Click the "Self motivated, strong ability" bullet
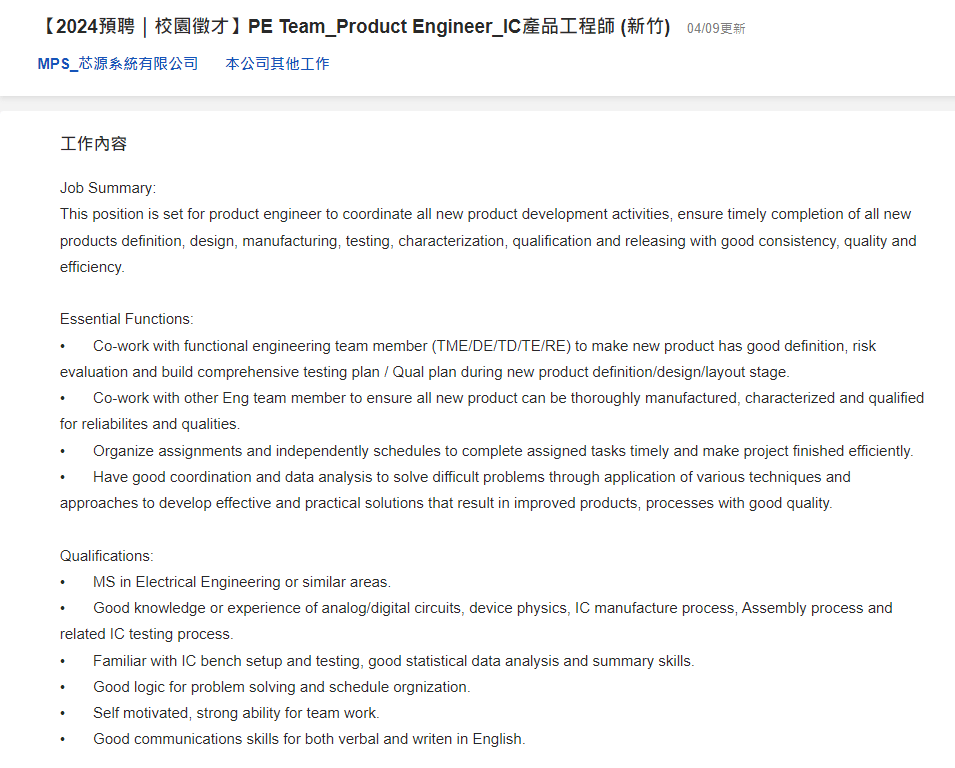 pyautogui.click(x=236, y=713)
